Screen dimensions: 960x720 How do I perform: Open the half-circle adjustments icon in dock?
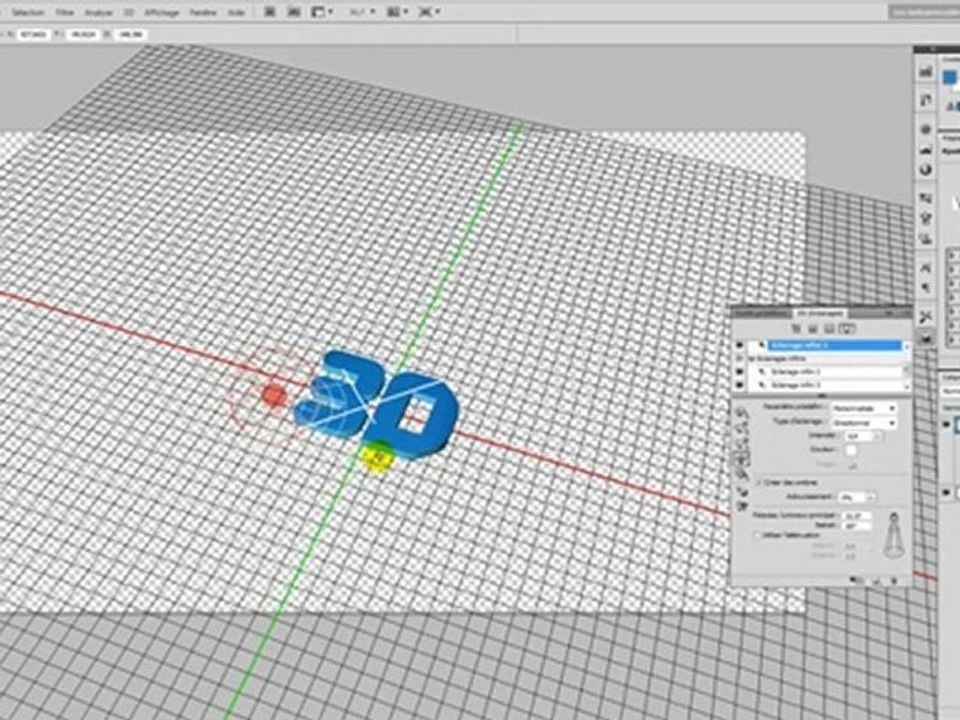(926, 170)
